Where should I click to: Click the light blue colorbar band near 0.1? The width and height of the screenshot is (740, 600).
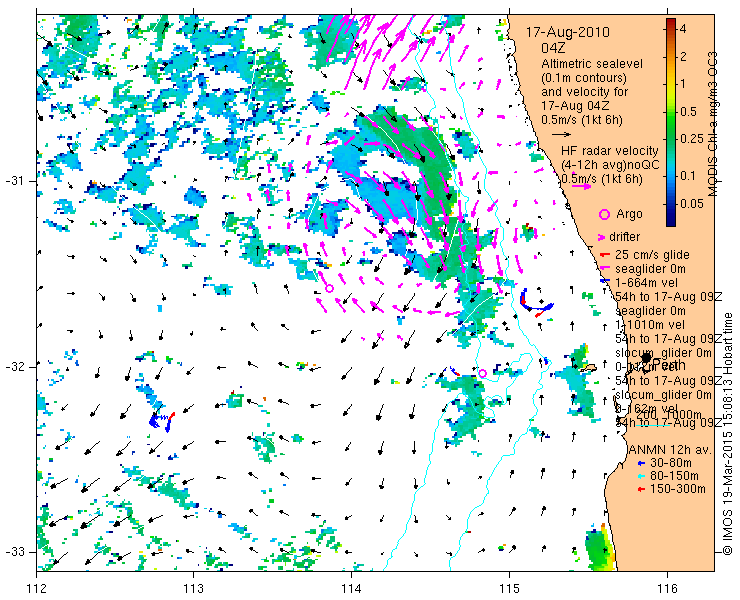click(671, 176)
